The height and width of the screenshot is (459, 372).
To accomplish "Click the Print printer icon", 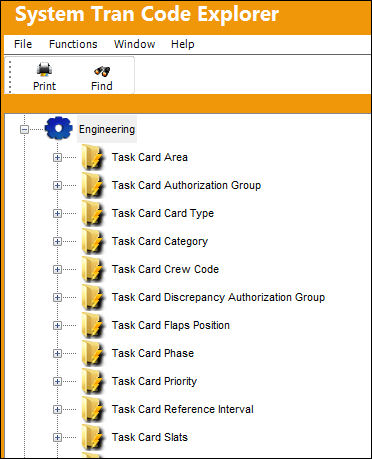I will [x=44, y=70].
